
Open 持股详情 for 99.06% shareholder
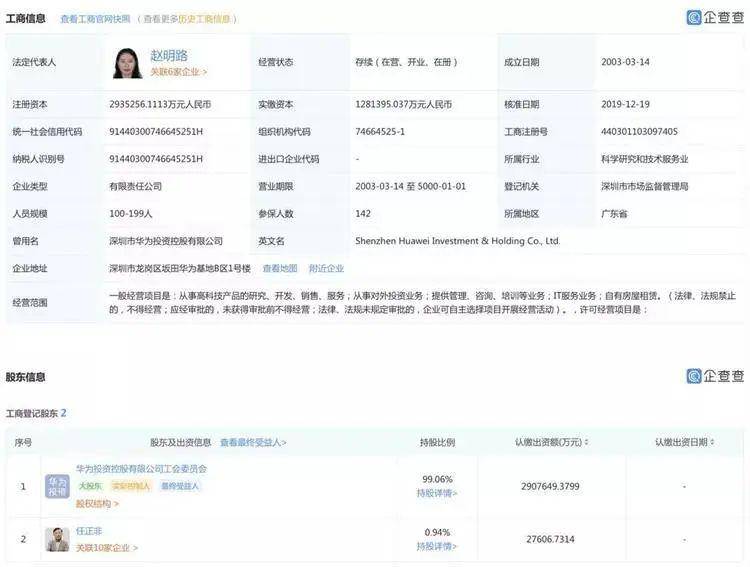[x=437, y=493]
